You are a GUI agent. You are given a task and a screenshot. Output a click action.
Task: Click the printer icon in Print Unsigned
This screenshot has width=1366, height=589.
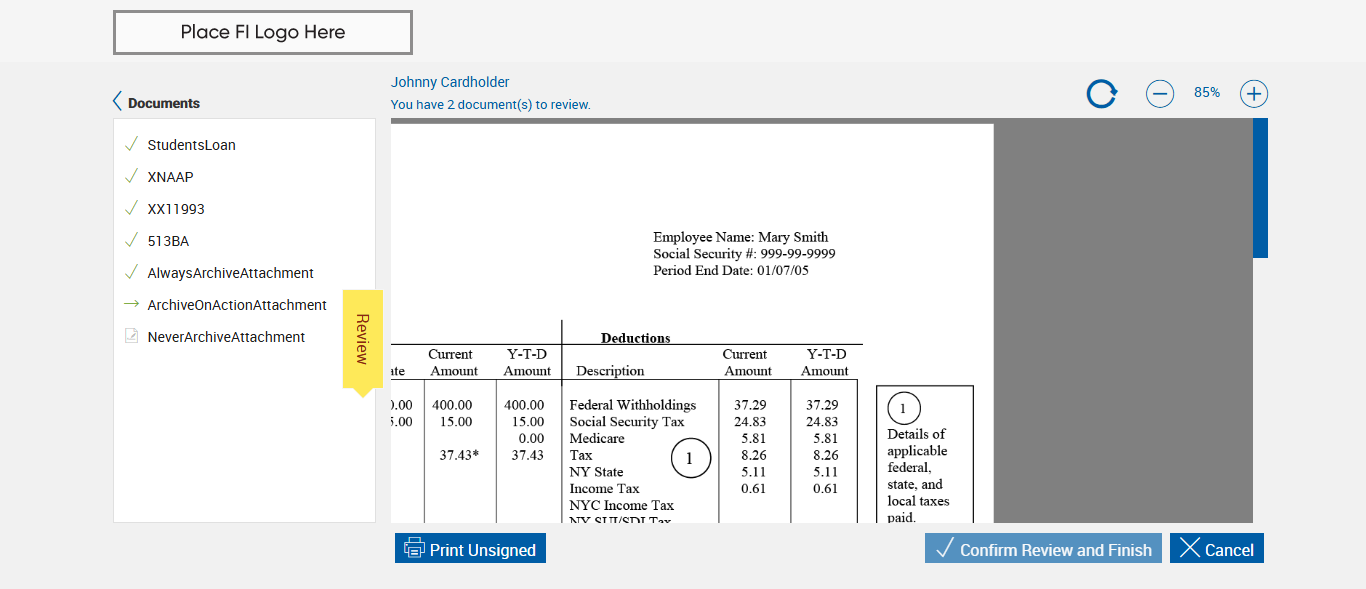click(414, 549)
